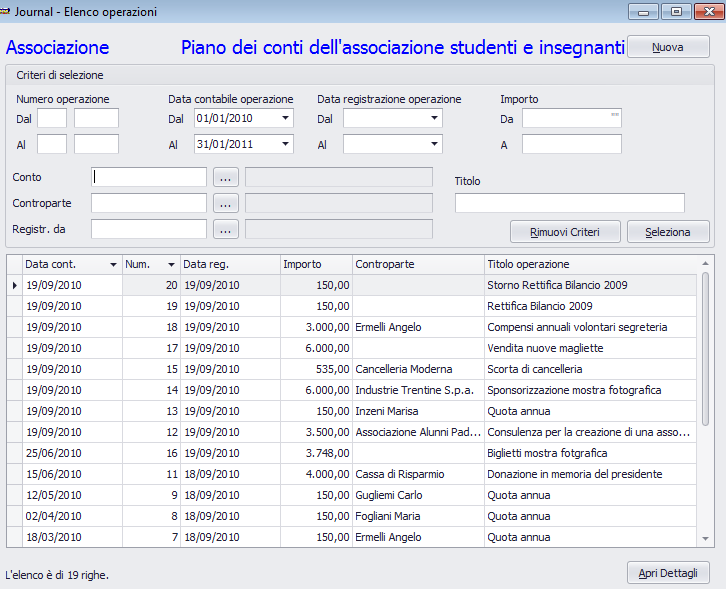Click the 15/06/2010 date cell

coord(72,474)
